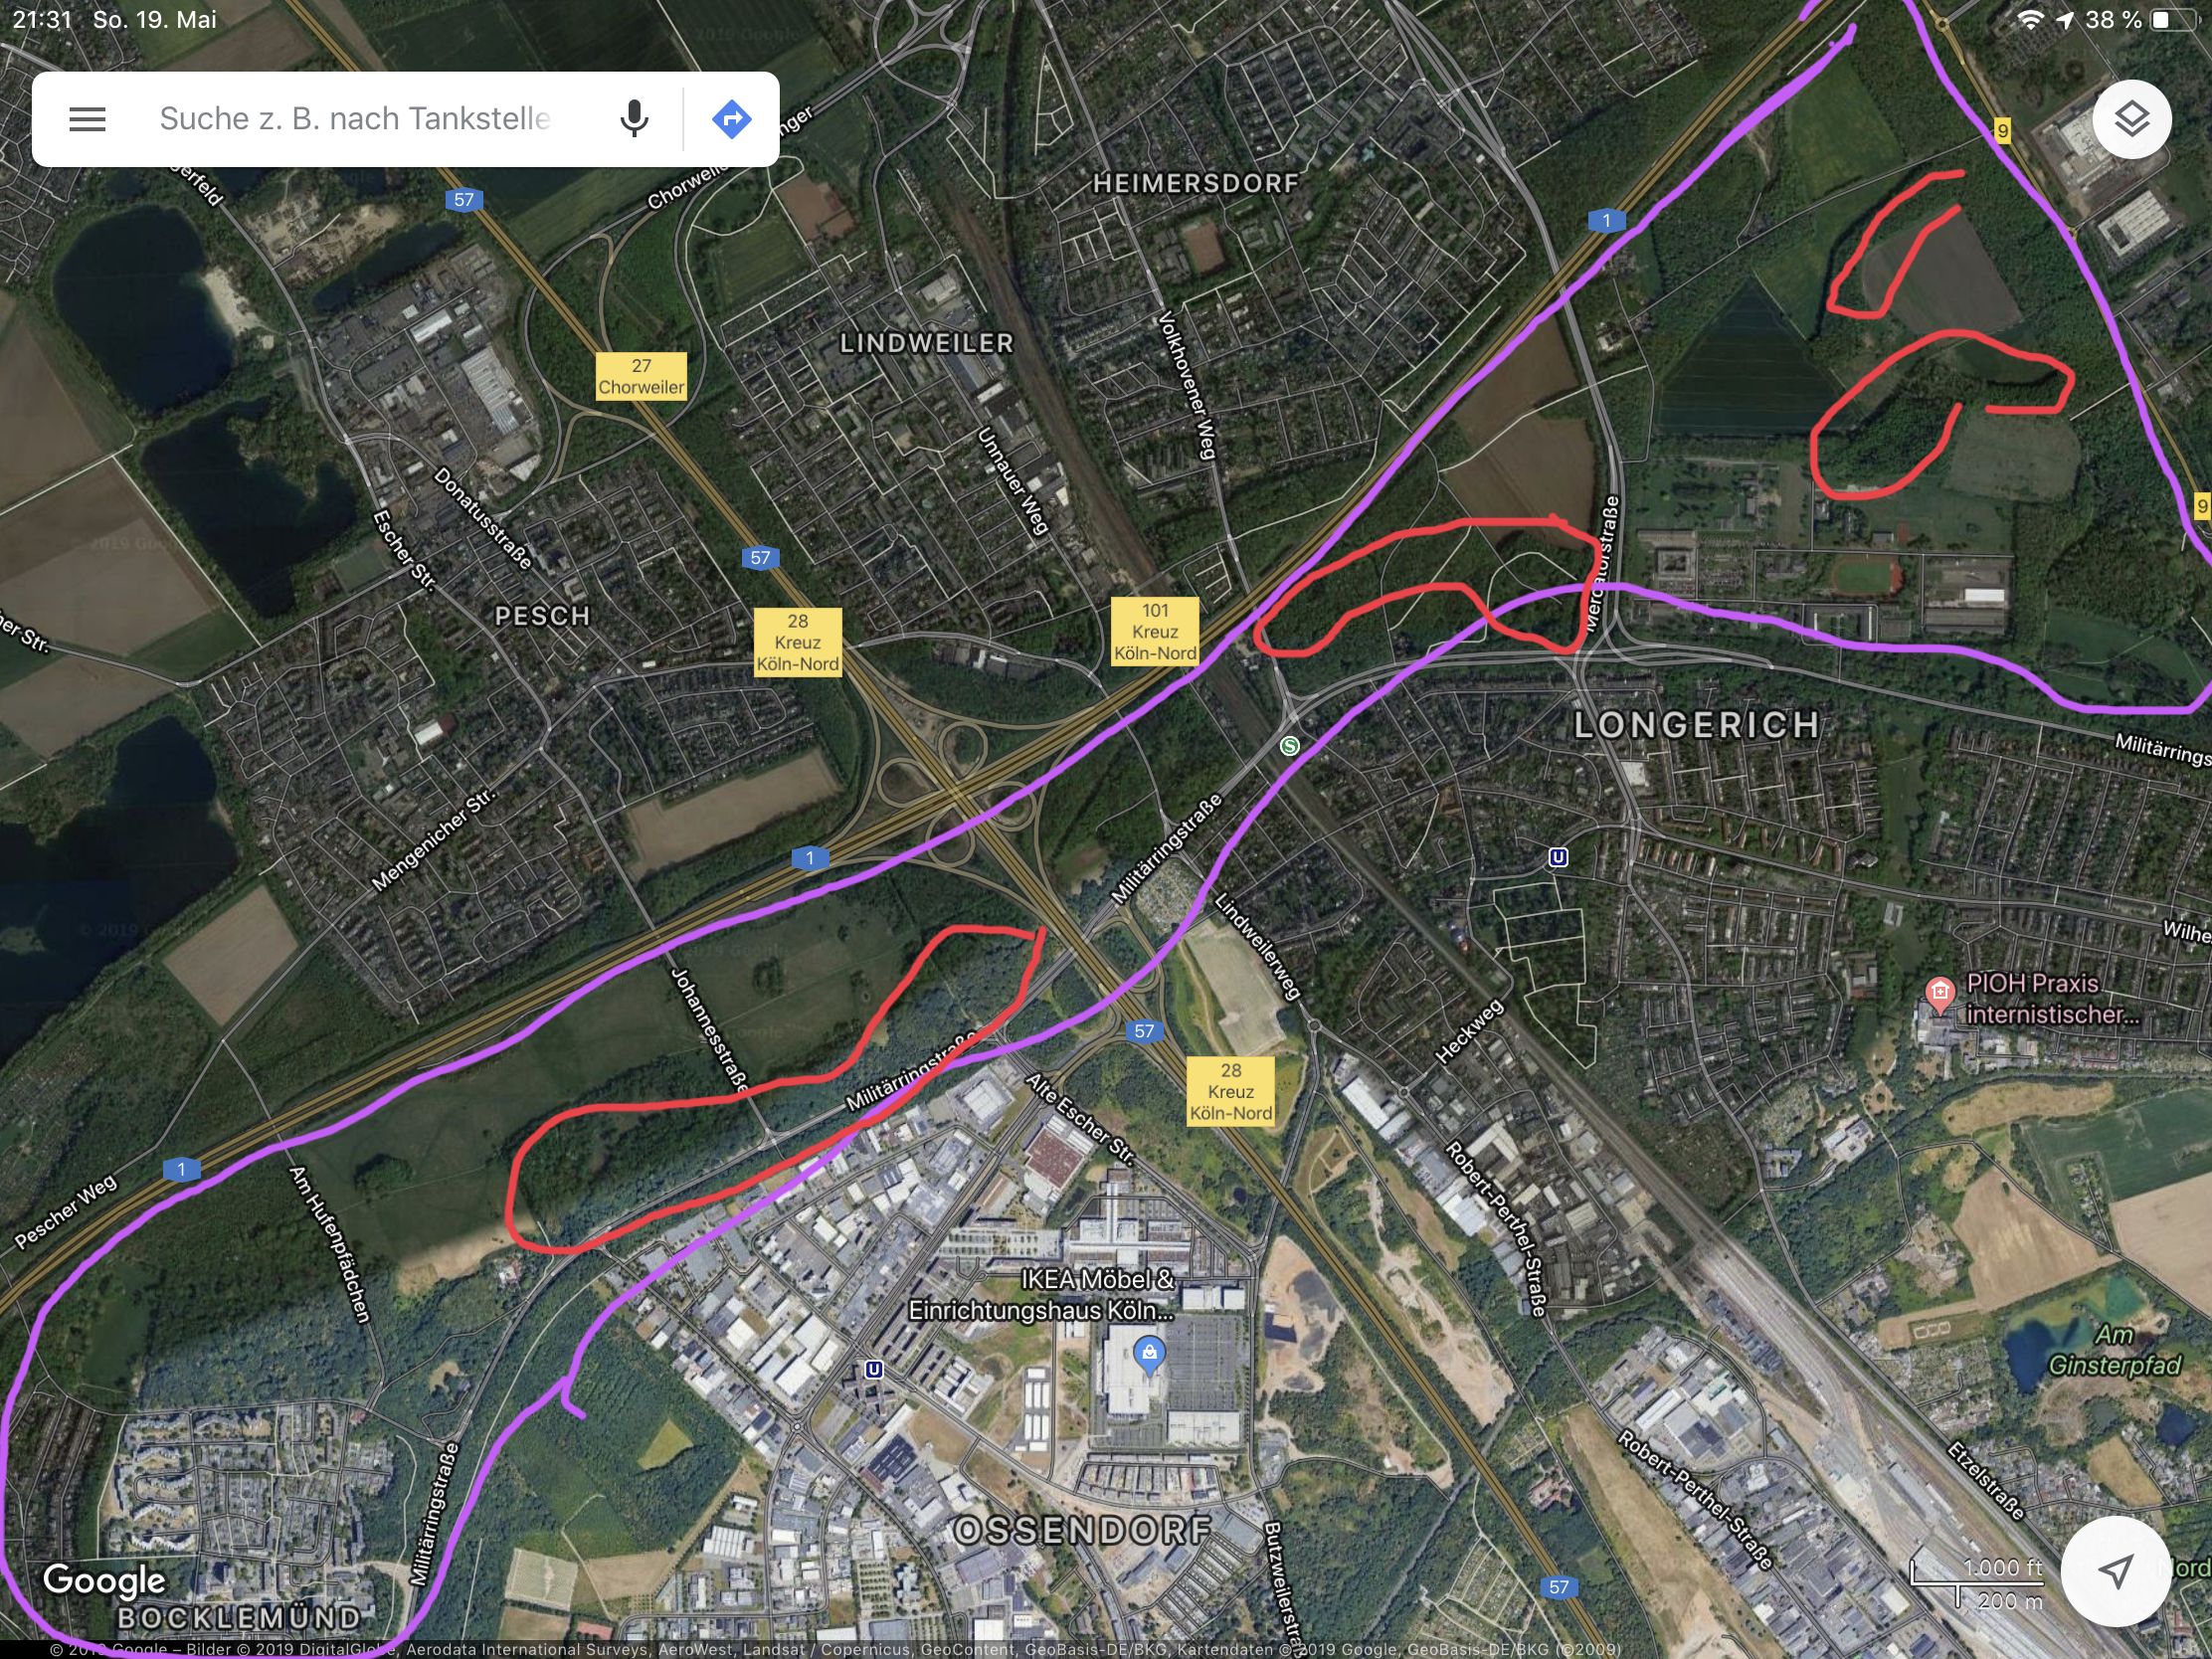
Task: Select the PIOH Praxis medical pin
Action: click(1940, 995)
